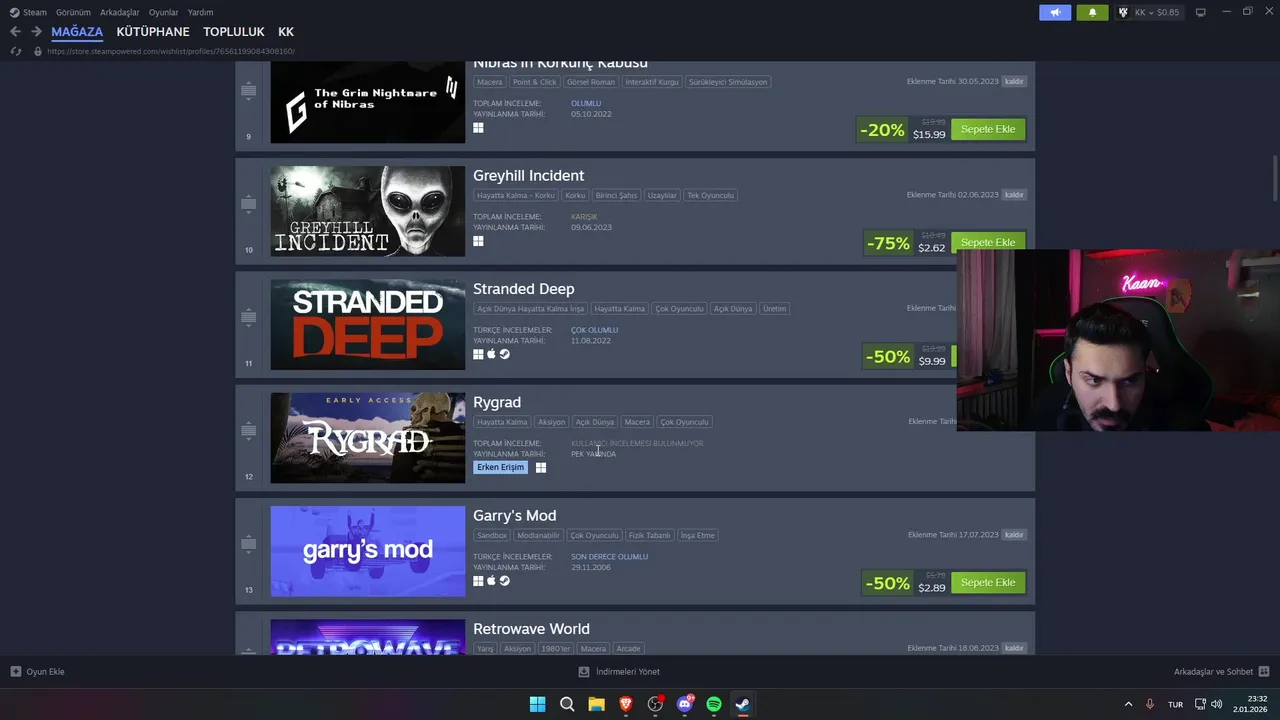The image size is (1280, 720).
Task: Open the Stranded Deep thumbnail
Action: [x=368, y=324]
